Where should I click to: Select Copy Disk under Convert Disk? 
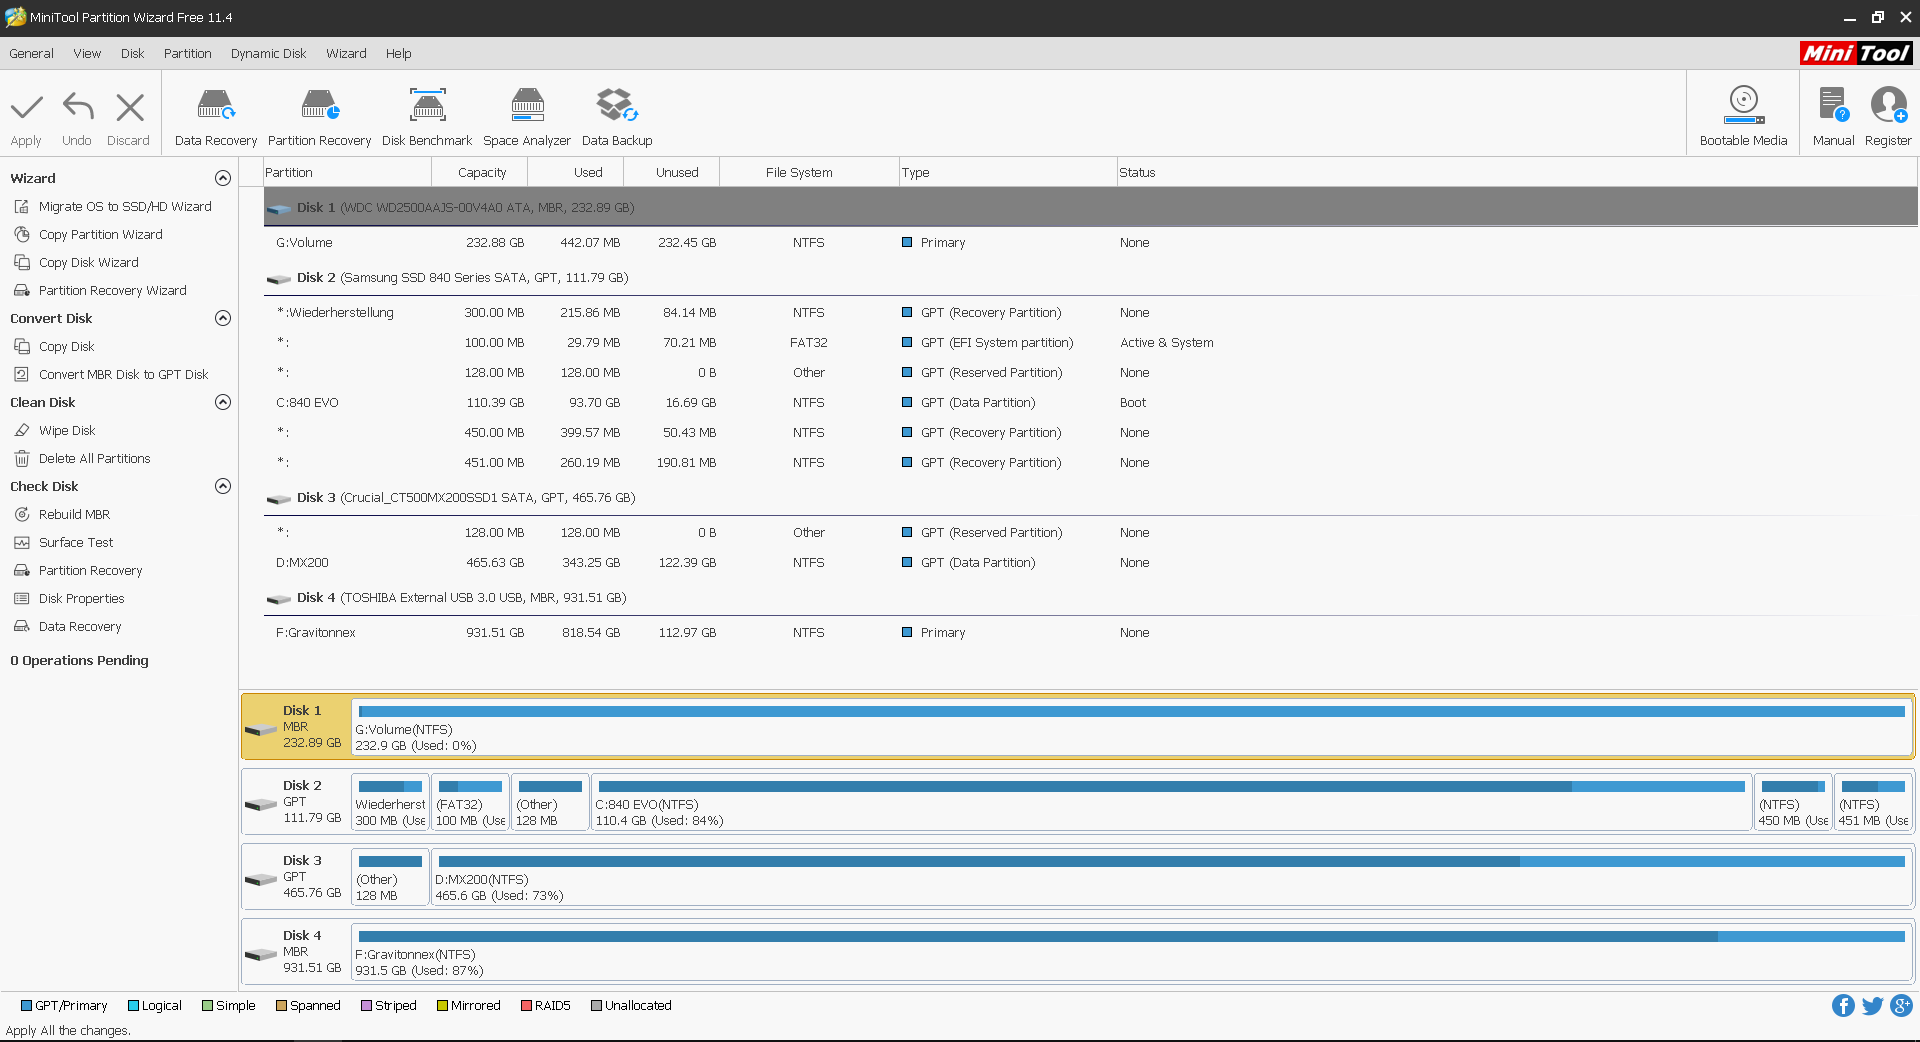67,347
